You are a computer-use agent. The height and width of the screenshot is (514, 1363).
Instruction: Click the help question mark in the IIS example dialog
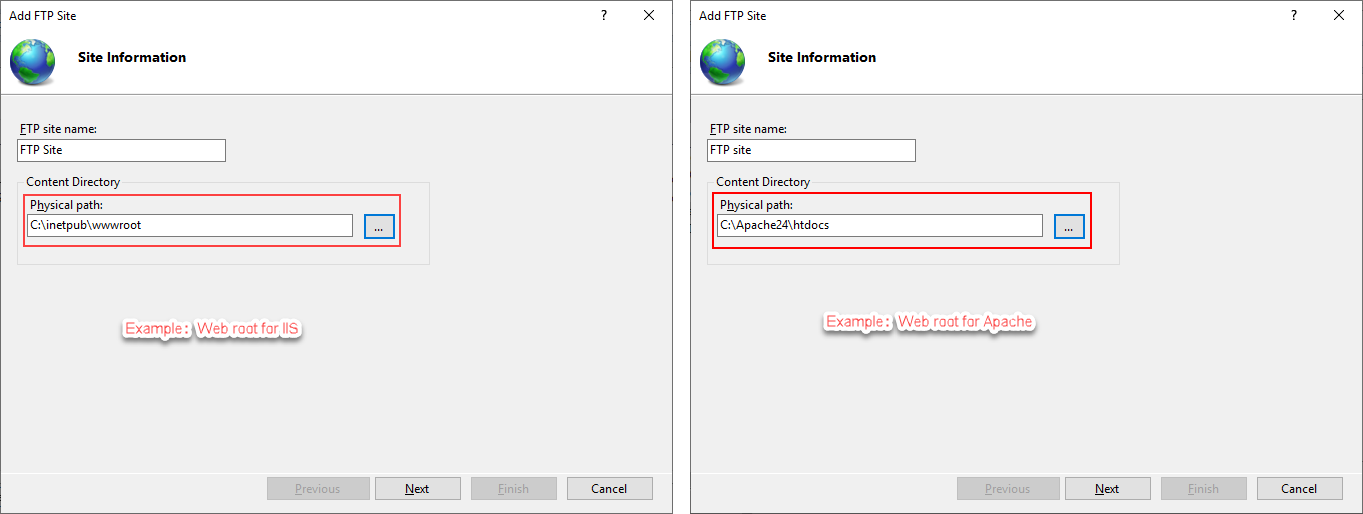(604, 16)
